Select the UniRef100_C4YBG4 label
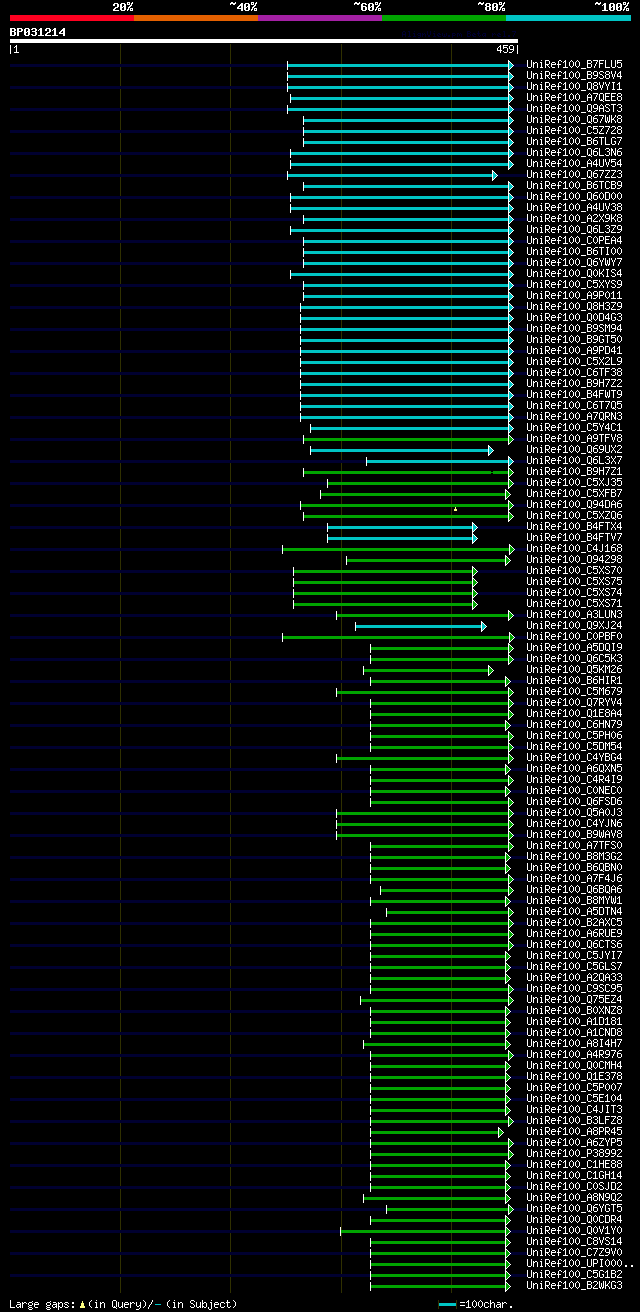The width and height of the screenshot is (640, 1312). point(574,757)
